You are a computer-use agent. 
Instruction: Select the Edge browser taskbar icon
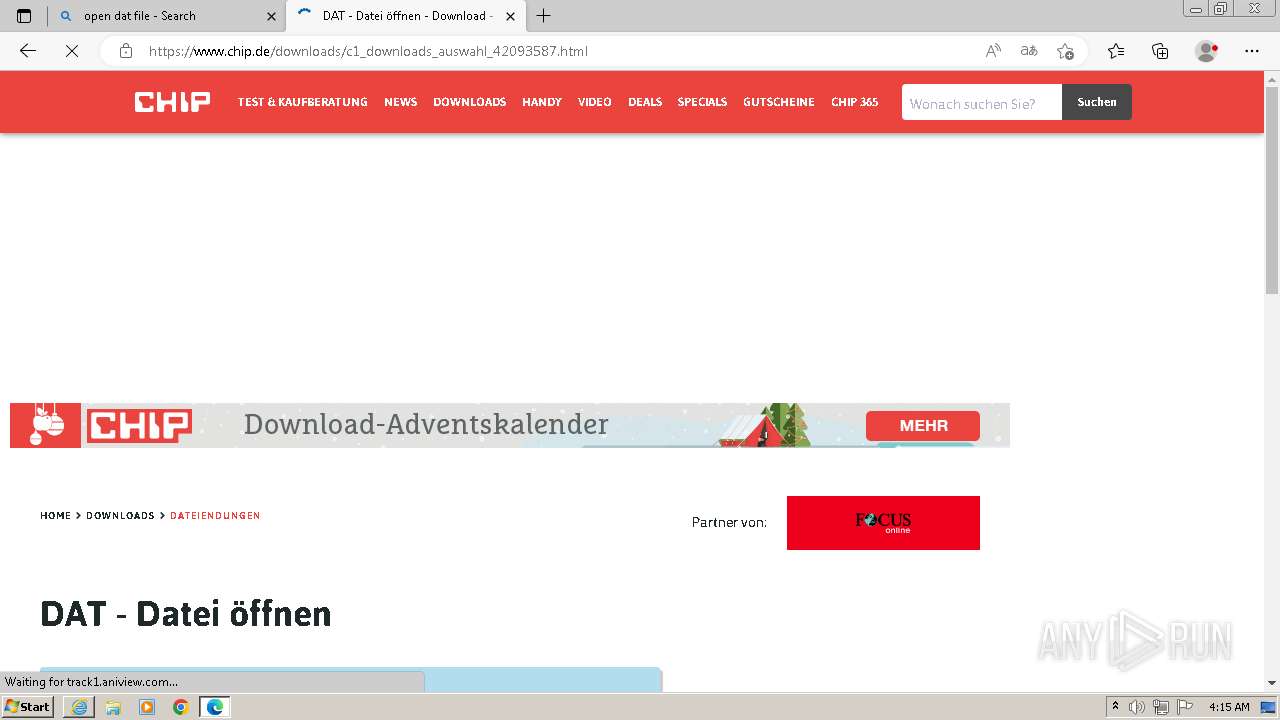(x=214, y=707)
